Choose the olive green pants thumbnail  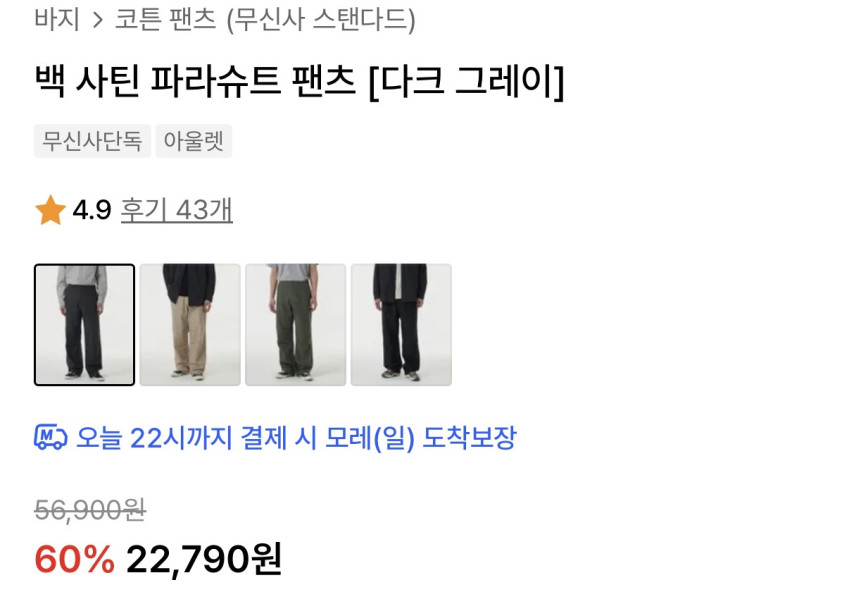coord(296,324)
